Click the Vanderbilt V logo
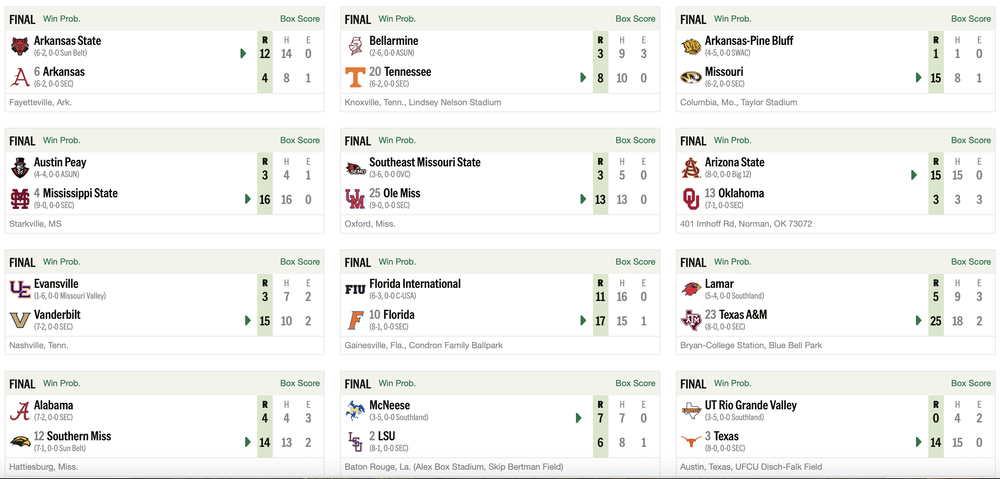1000x479 pixels. (x=19, y=320)
